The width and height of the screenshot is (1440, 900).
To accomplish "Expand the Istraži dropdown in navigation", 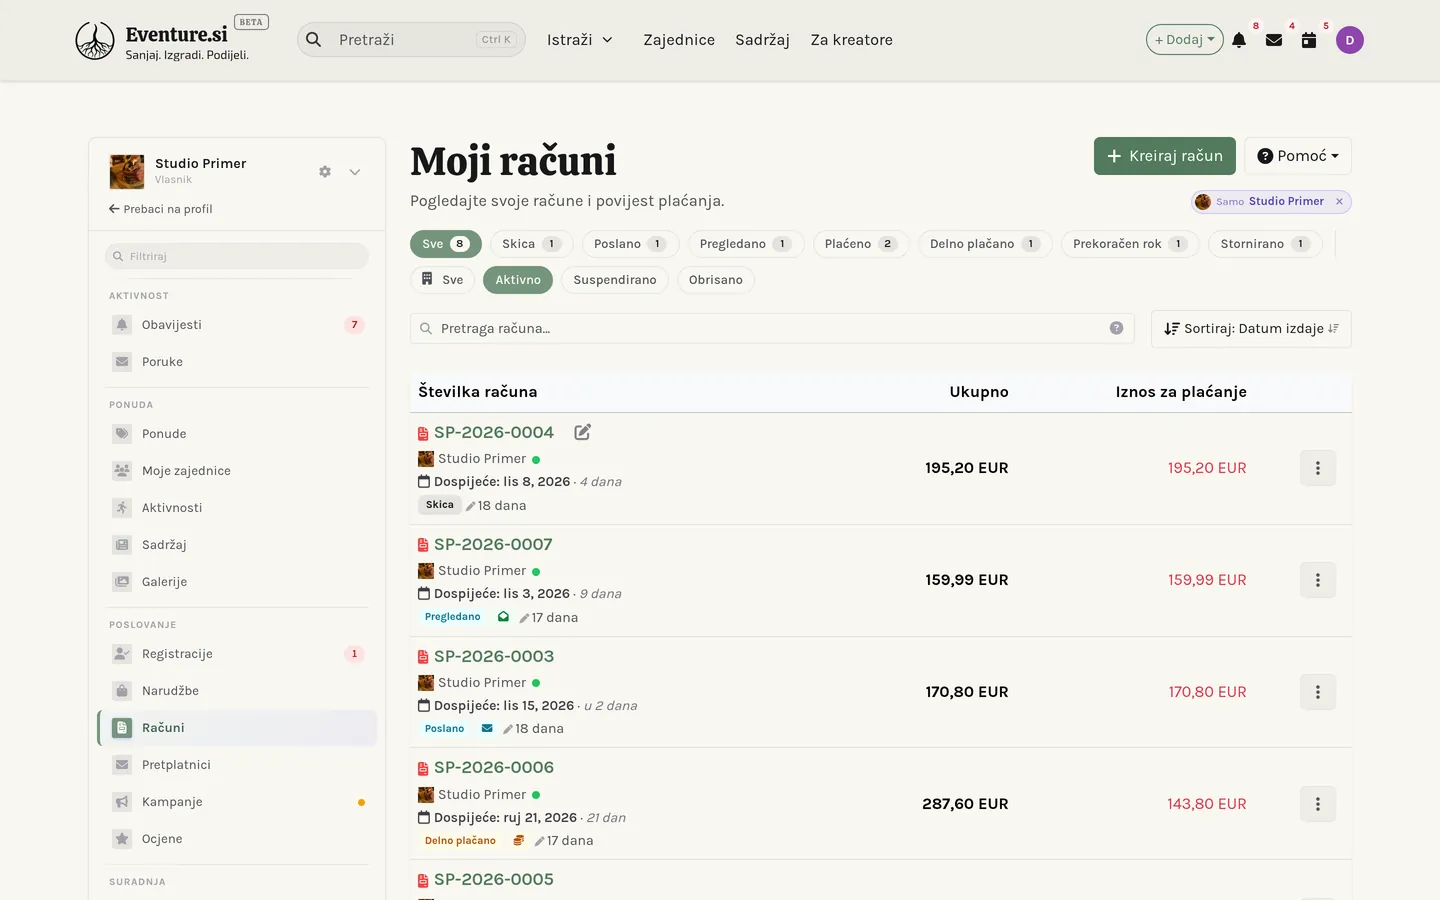I will point(580,40).
